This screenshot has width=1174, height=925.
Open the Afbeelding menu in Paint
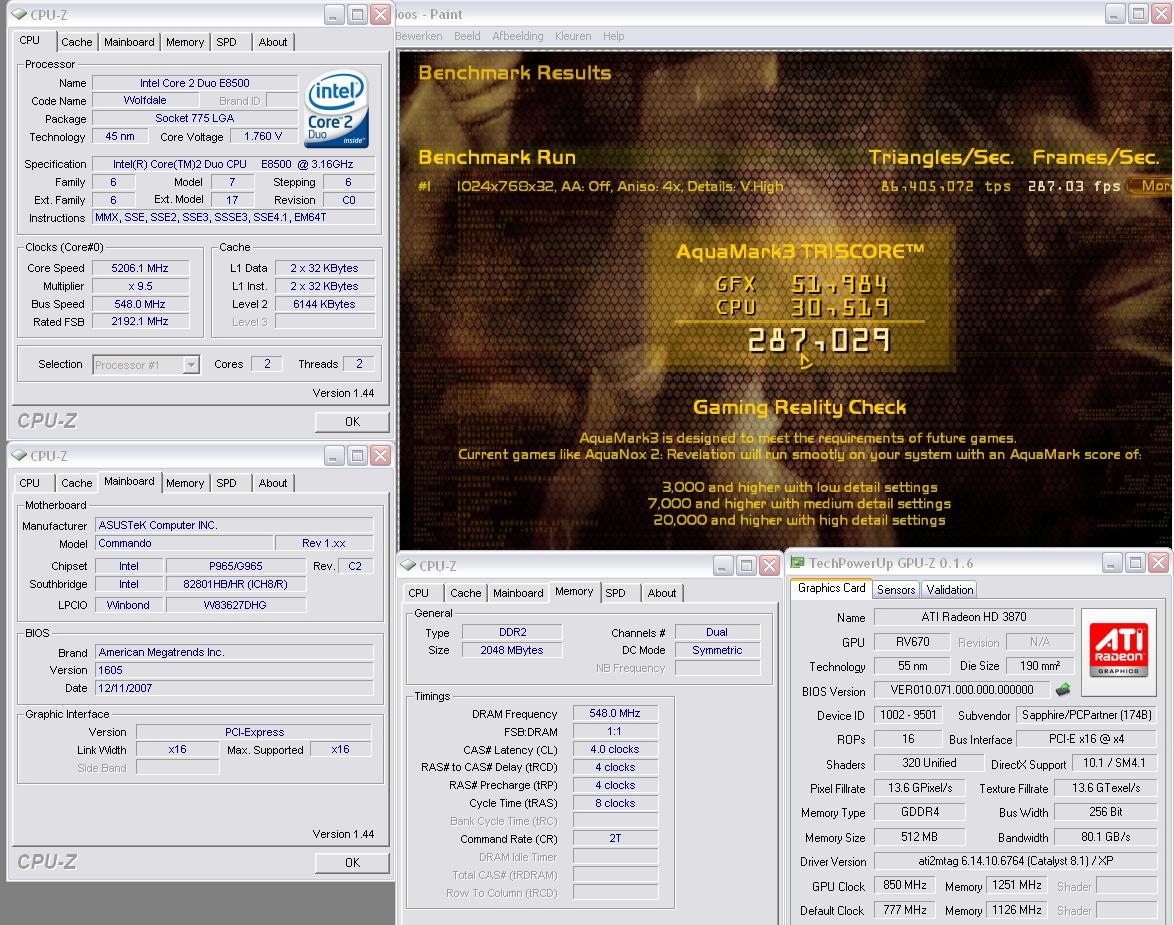pyautogui.click(x=517, y=36)
